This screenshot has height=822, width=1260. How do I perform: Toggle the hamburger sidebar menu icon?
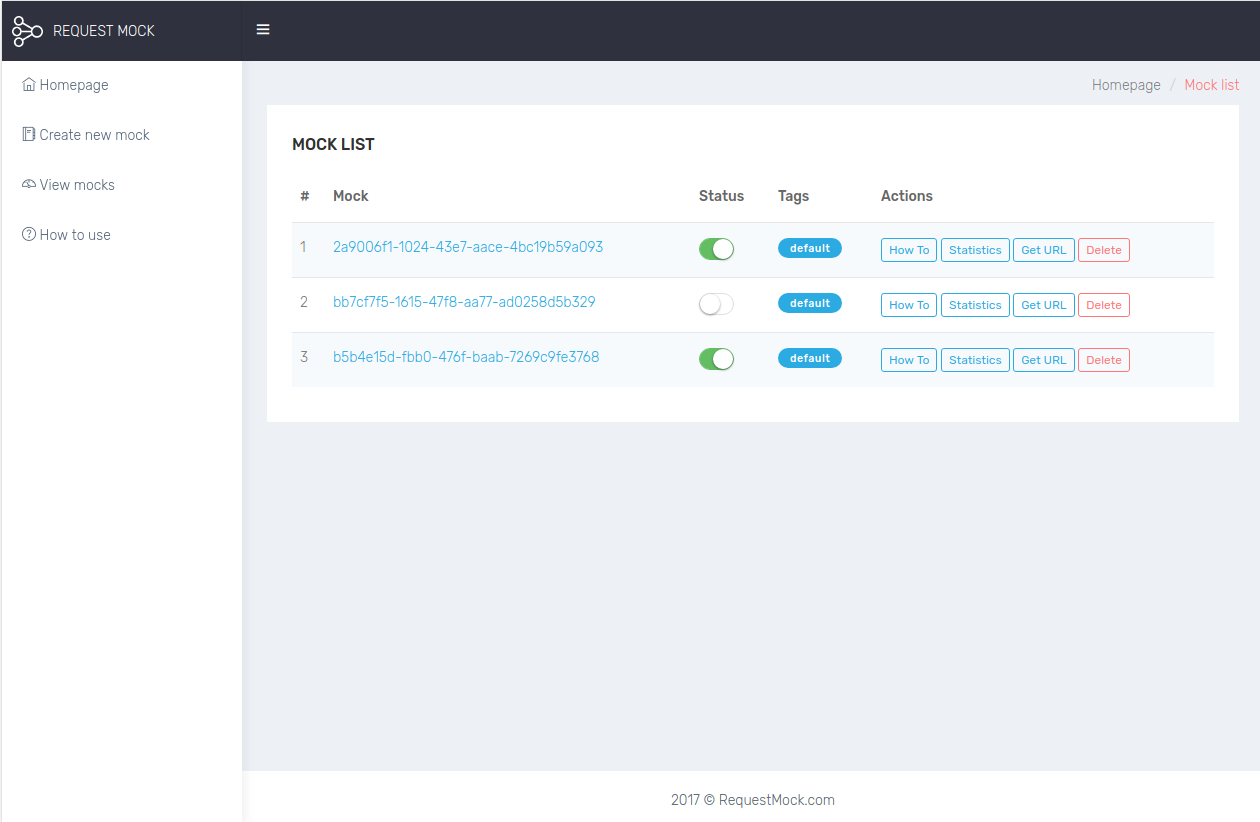(263, 30)
